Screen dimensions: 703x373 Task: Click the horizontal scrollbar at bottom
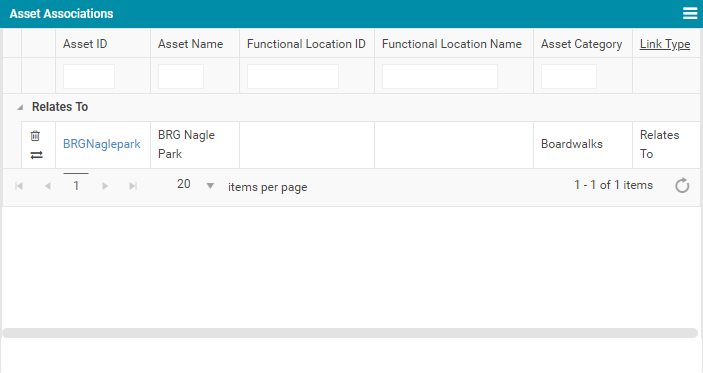click(350, 333)
